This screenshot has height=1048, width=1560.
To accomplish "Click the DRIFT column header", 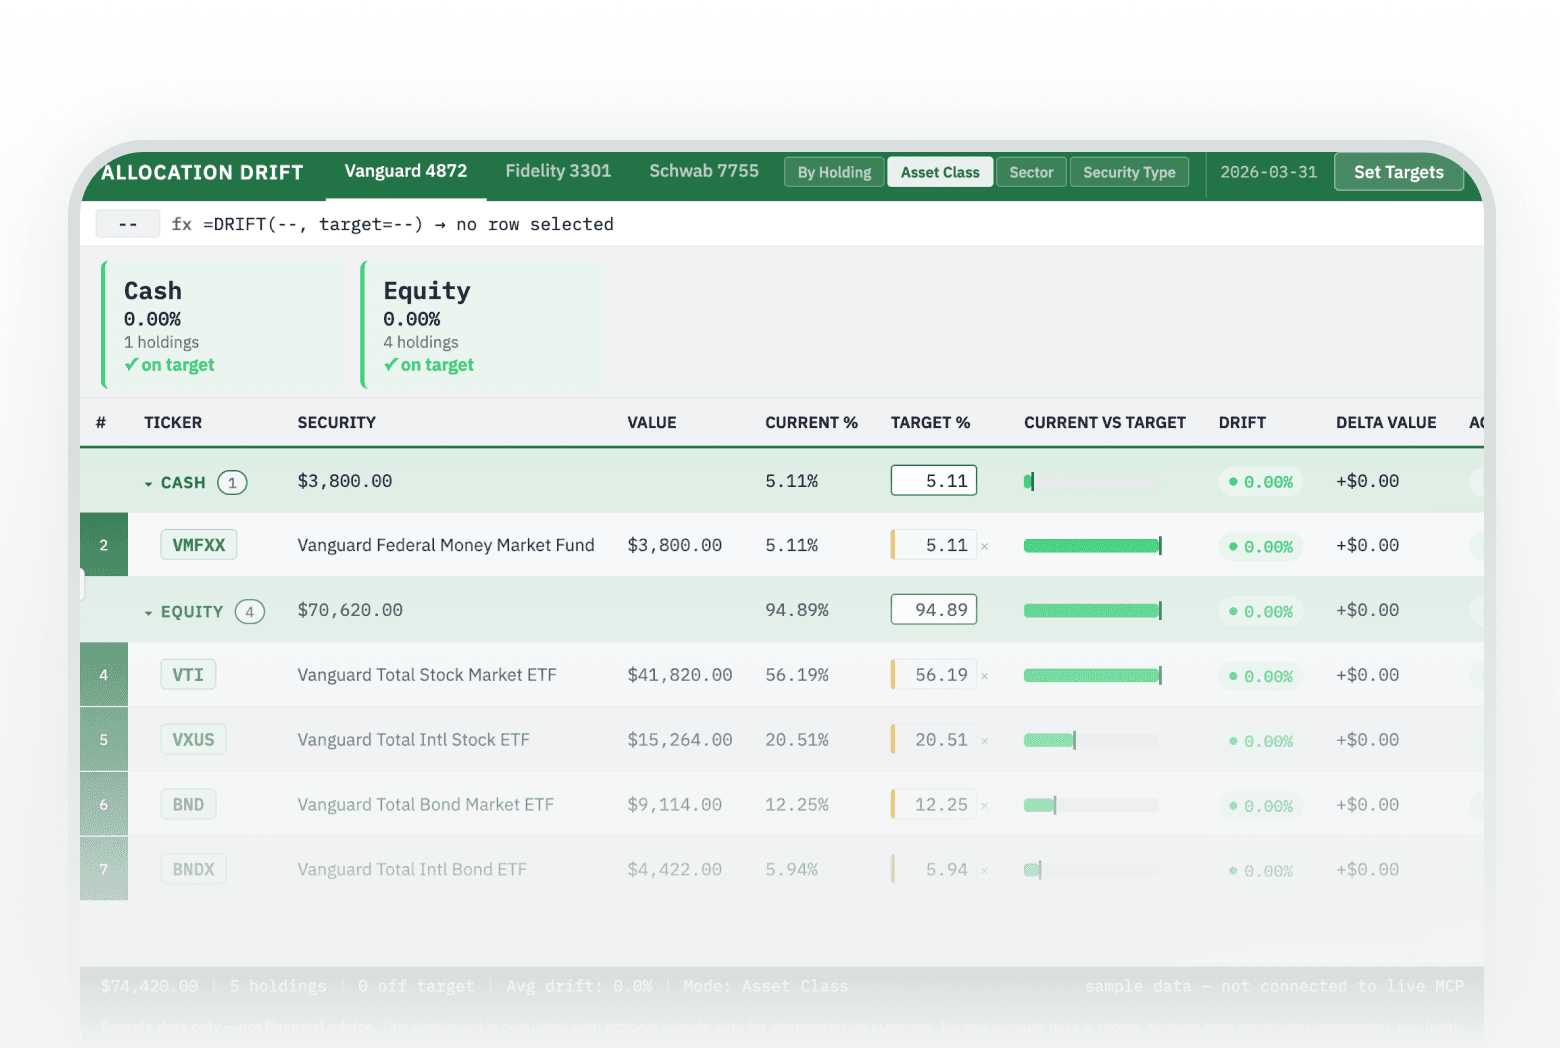I will point(1242,422).
